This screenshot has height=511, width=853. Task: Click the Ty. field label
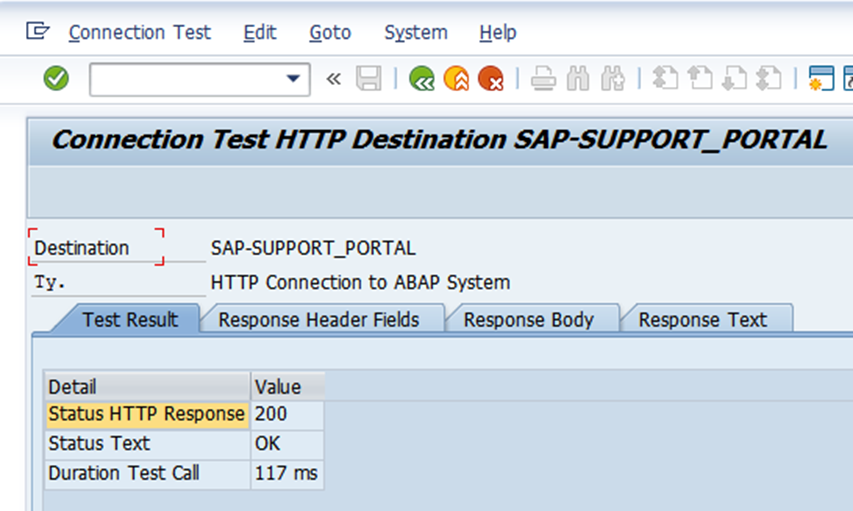pos(50,282)
